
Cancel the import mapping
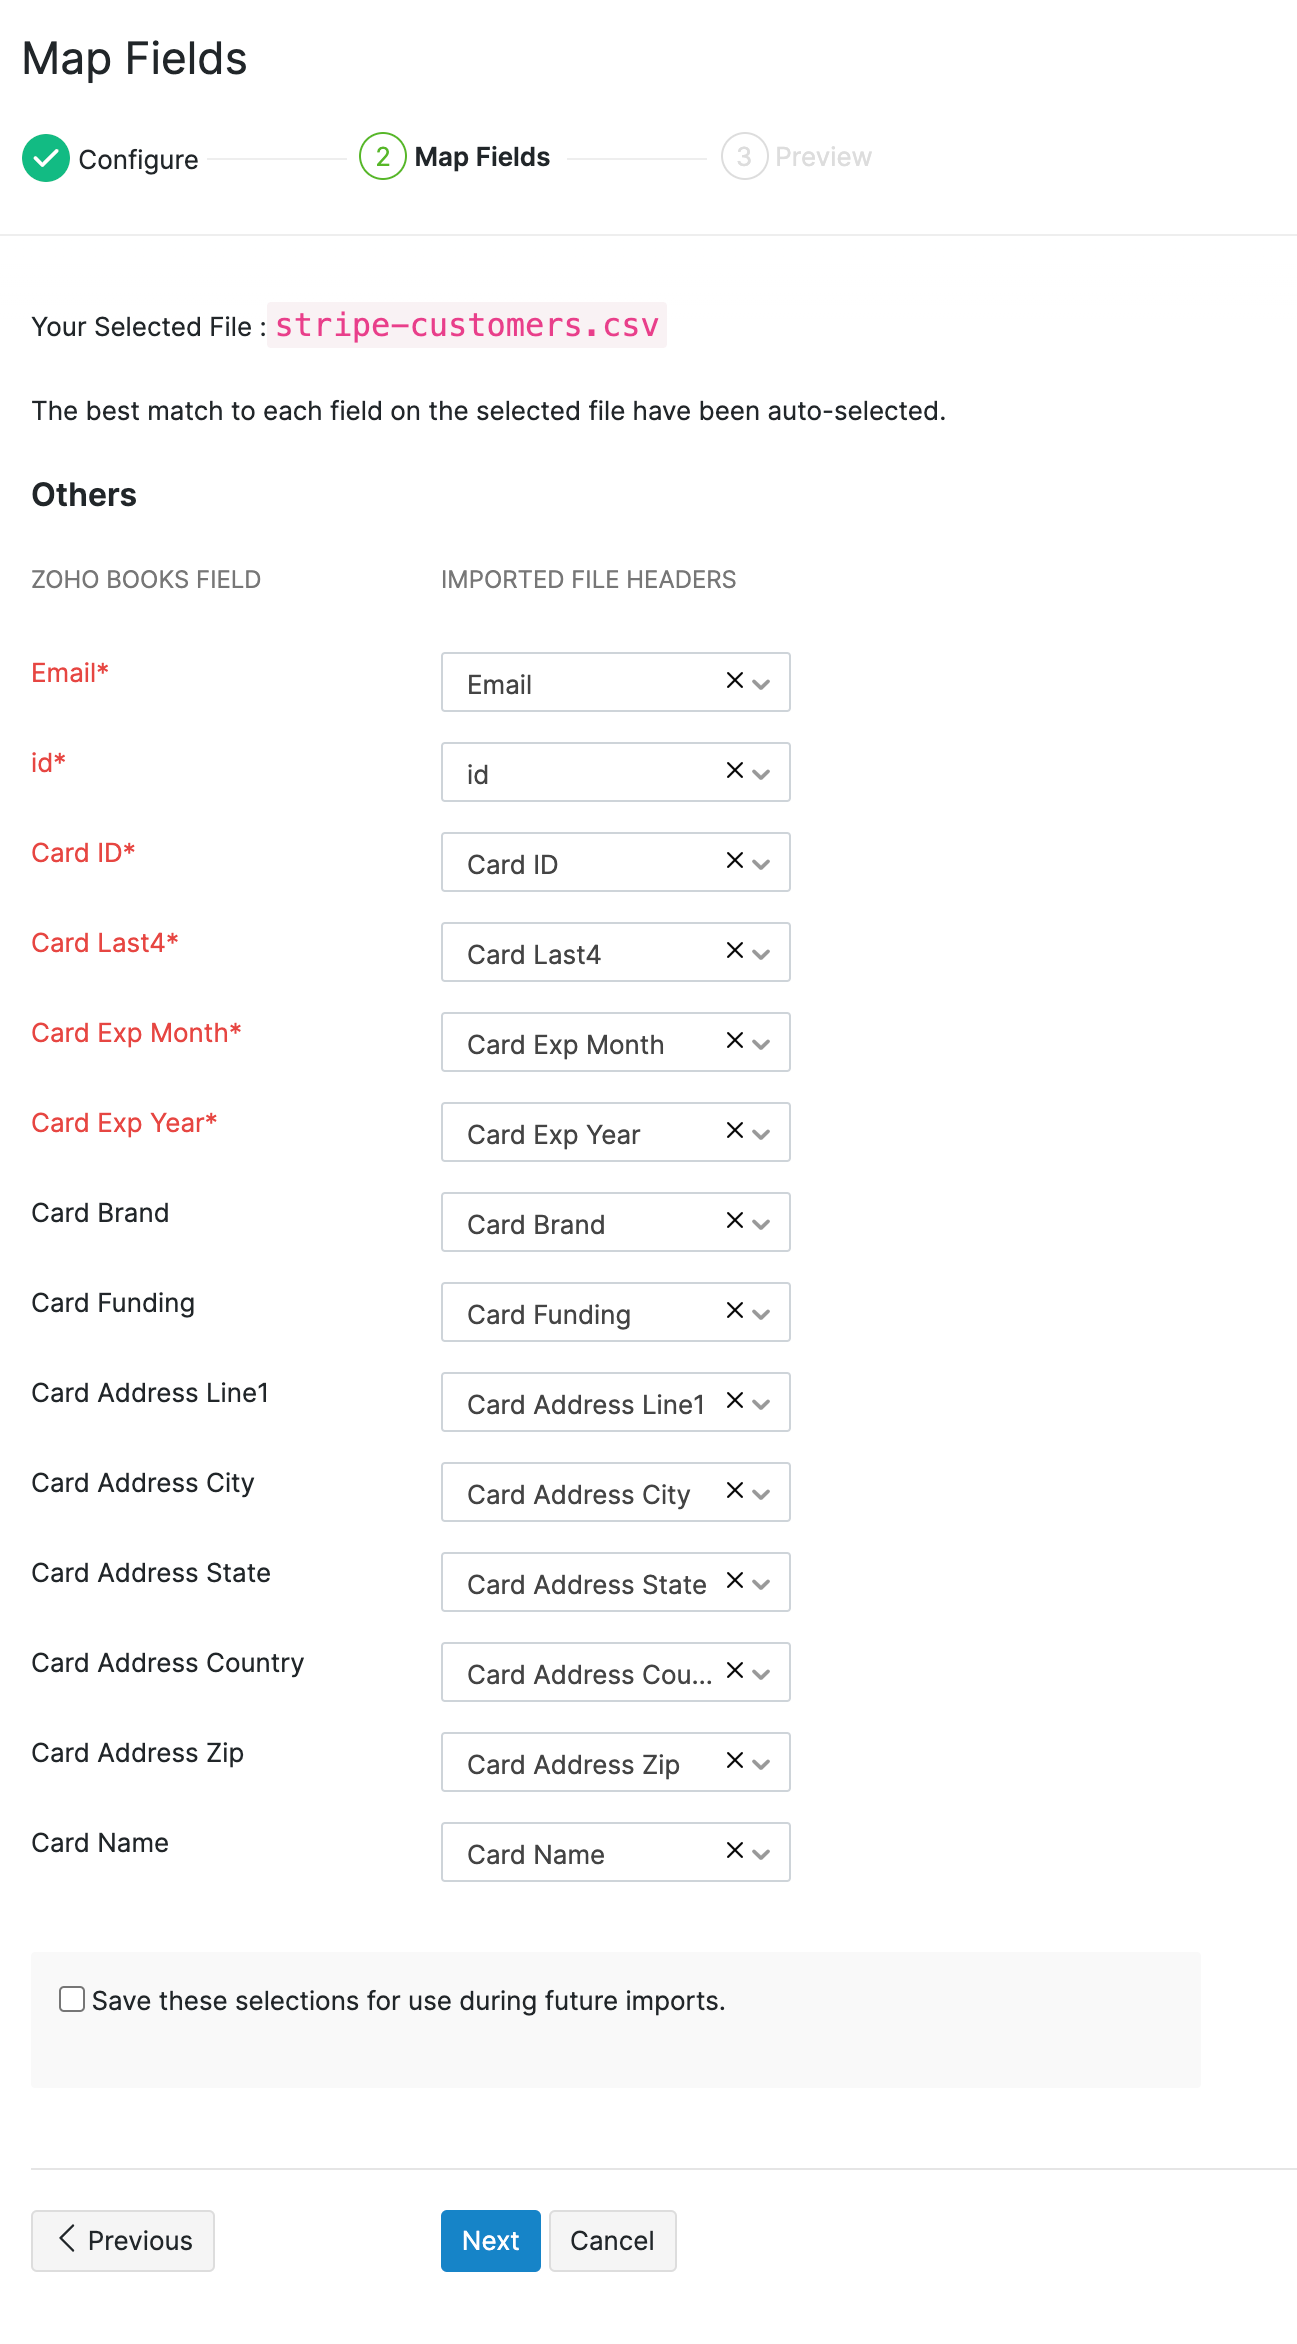(x=612, y=2241)
